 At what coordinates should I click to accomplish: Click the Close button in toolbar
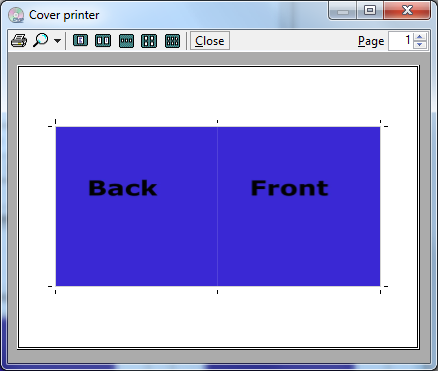pyautogui.click(x=210, y=41)
